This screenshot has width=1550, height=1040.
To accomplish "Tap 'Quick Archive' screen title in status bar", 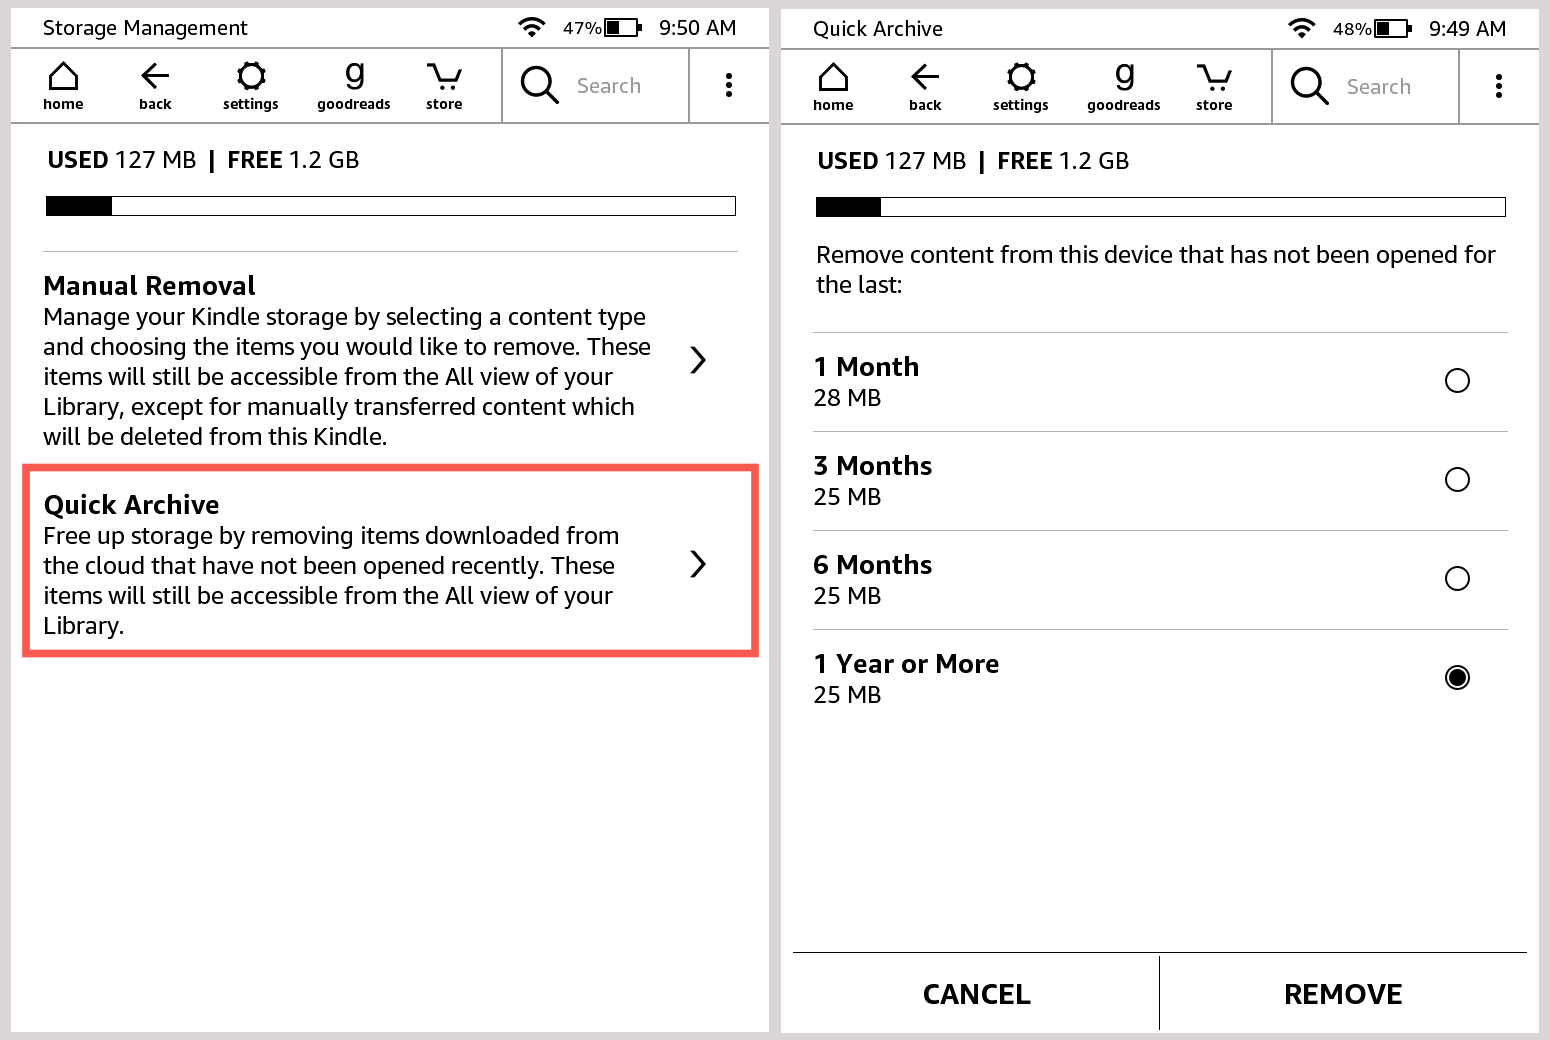I will coord(878,29).
